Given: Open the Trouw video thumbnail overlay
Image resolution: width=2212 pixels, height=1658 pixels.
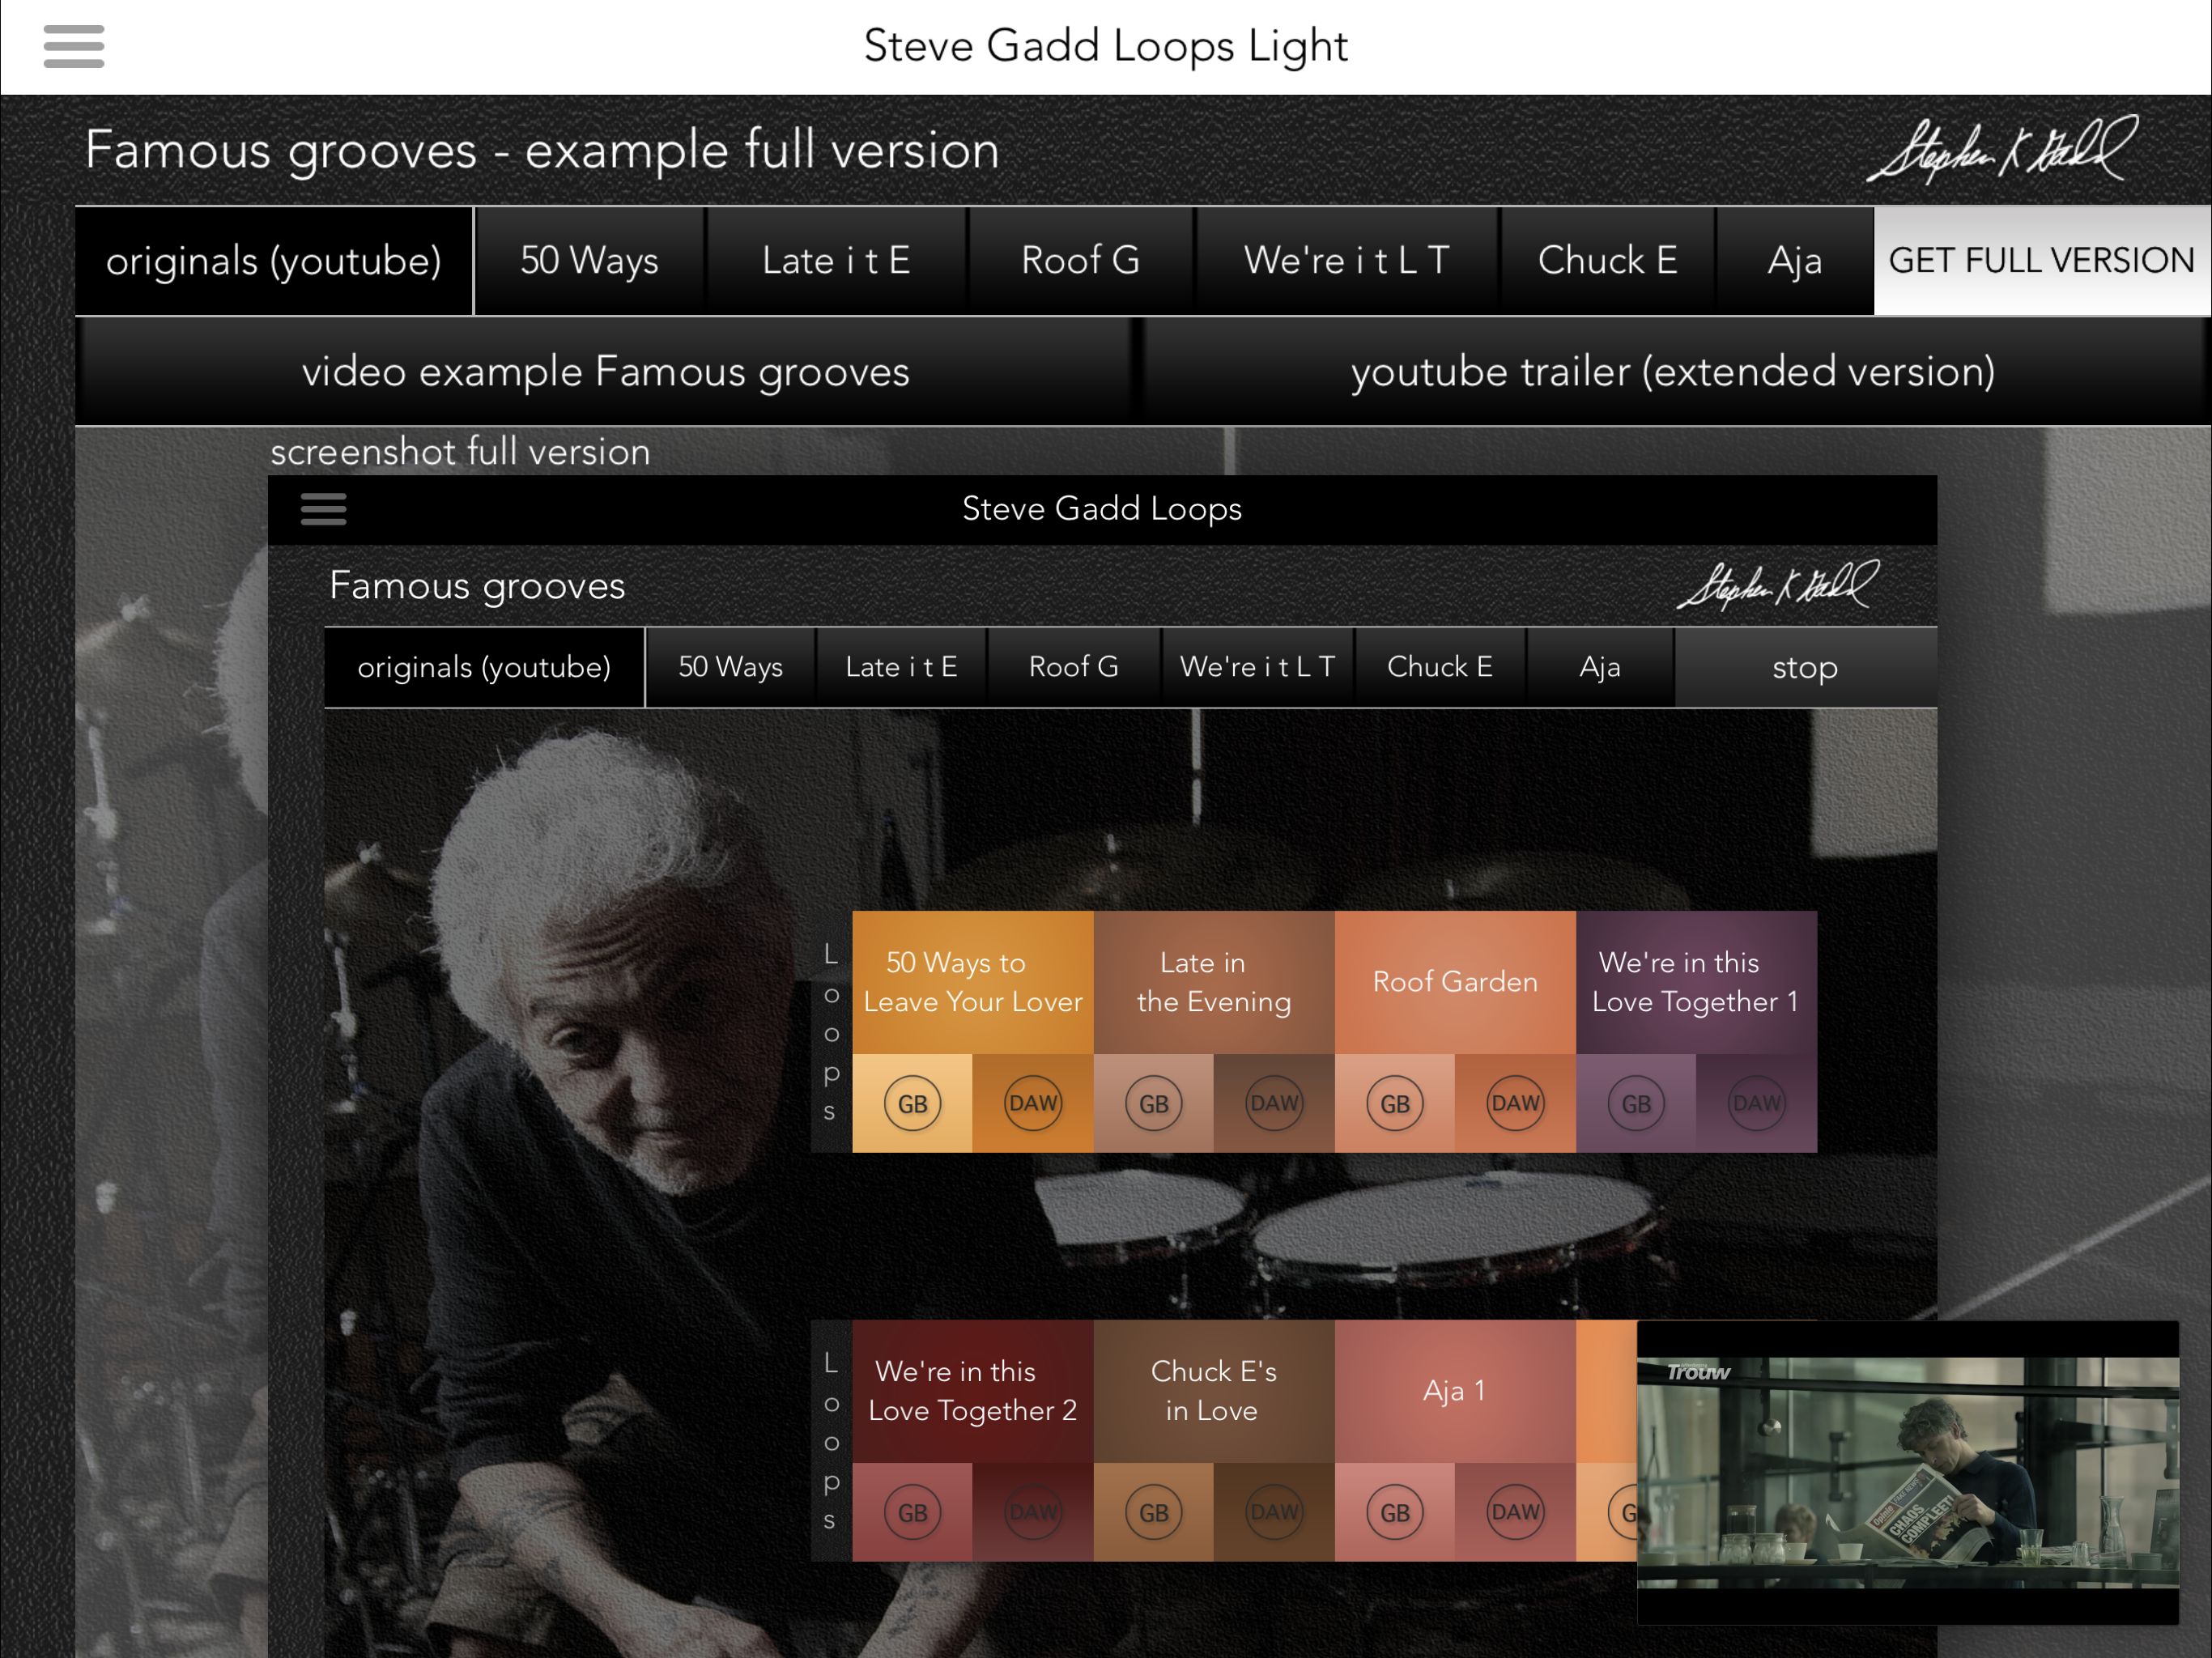Looking at the screenshot, I should click(1908, 1472).
